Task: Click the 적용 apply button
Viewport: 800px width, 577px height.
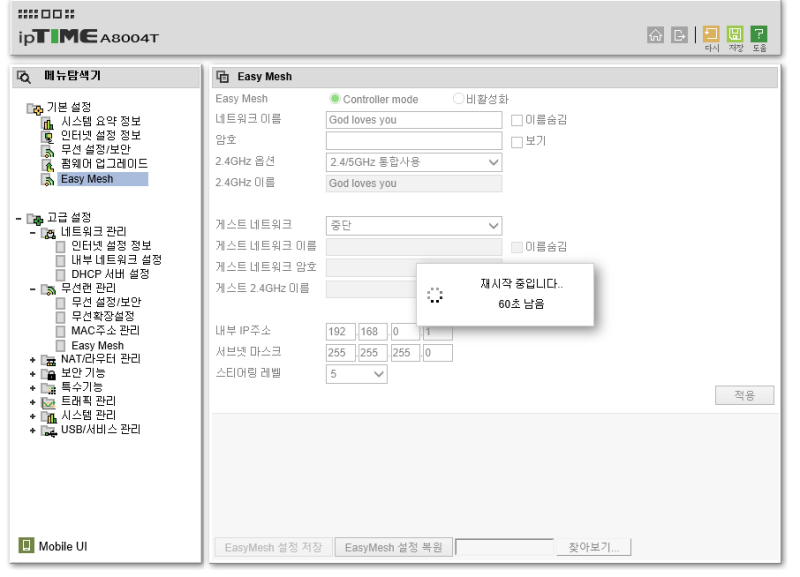Action: (744, 395)
